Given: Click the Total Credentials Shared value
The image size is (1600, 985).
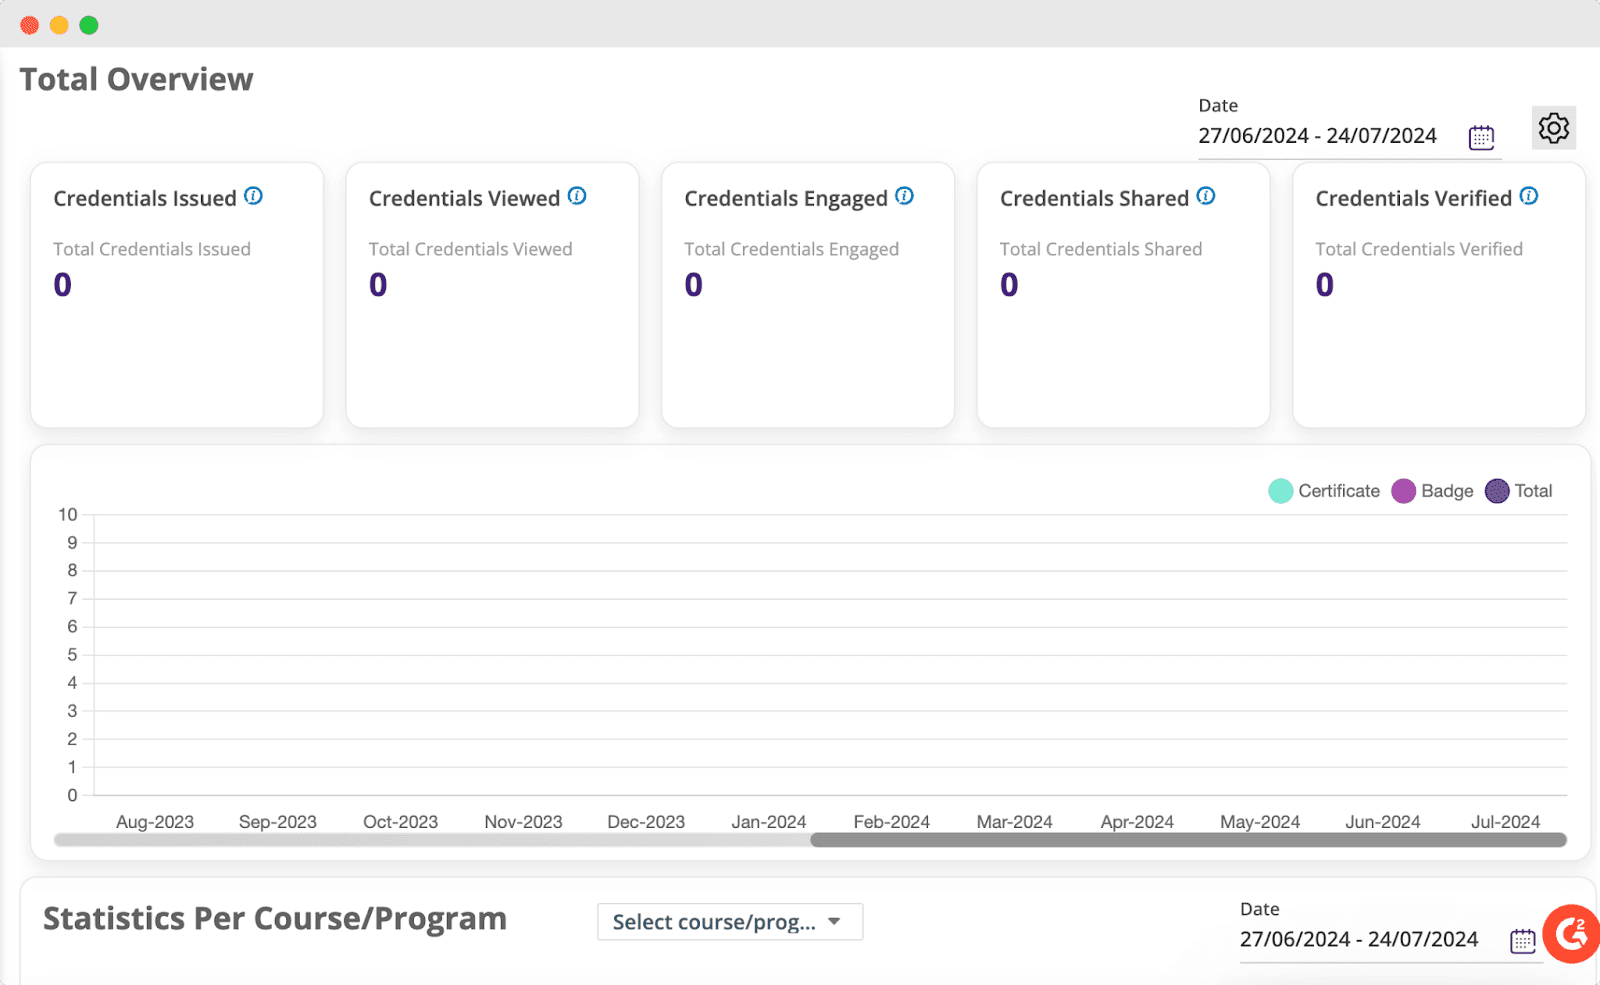Looking at the screenshot, I should tap(1009, 285).
